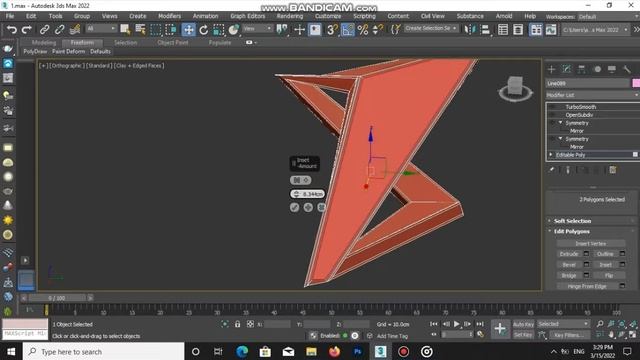Open the Scripting menu
The height and width of the screenshot is (360, 640).
[364, 16]
